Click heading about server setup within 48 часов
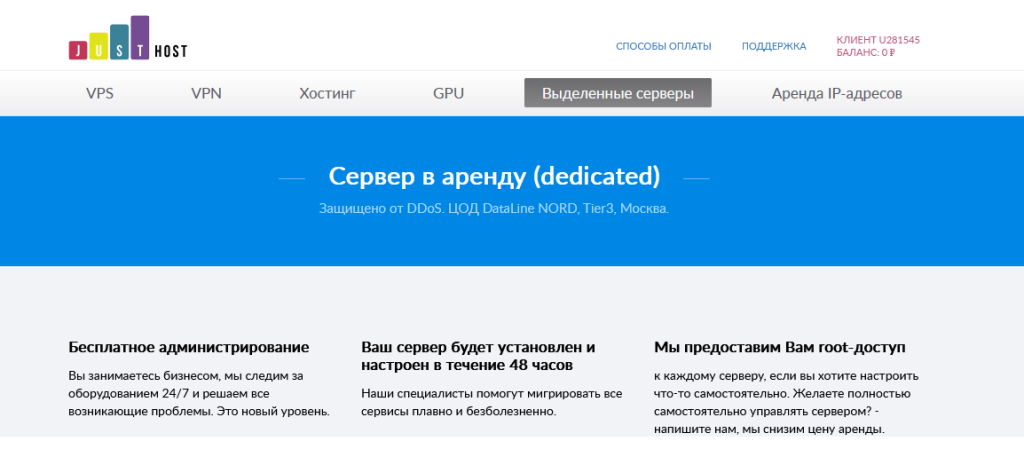 (478, 356)
